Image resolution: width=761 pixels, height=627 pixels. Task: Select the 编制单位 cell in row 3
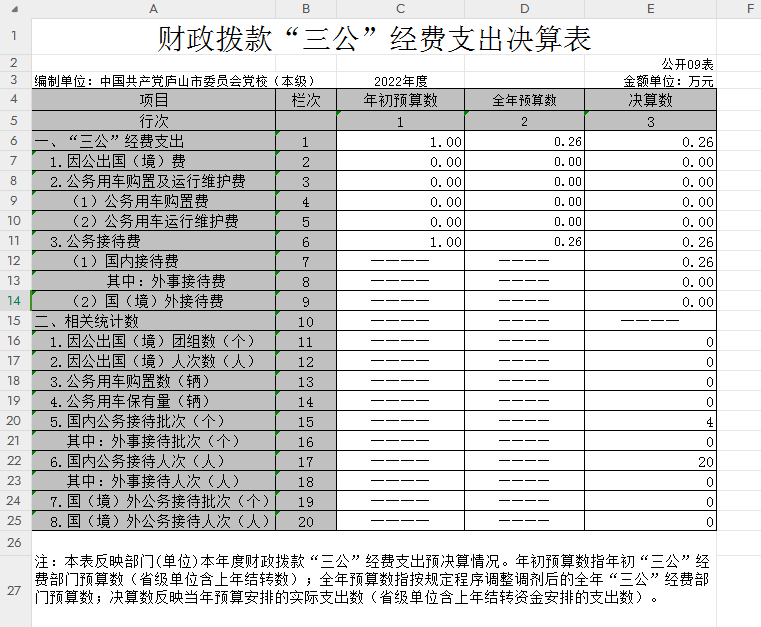[x=176, y=81]
